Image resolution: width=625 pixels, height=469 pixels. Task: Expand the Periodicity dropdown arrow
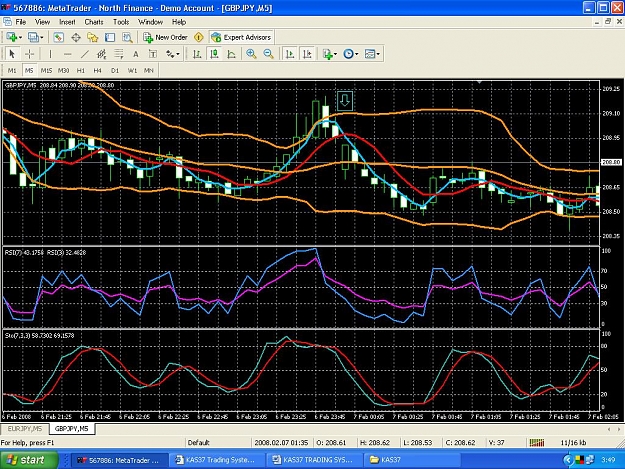pyautogui.click(x=357, y=54)
